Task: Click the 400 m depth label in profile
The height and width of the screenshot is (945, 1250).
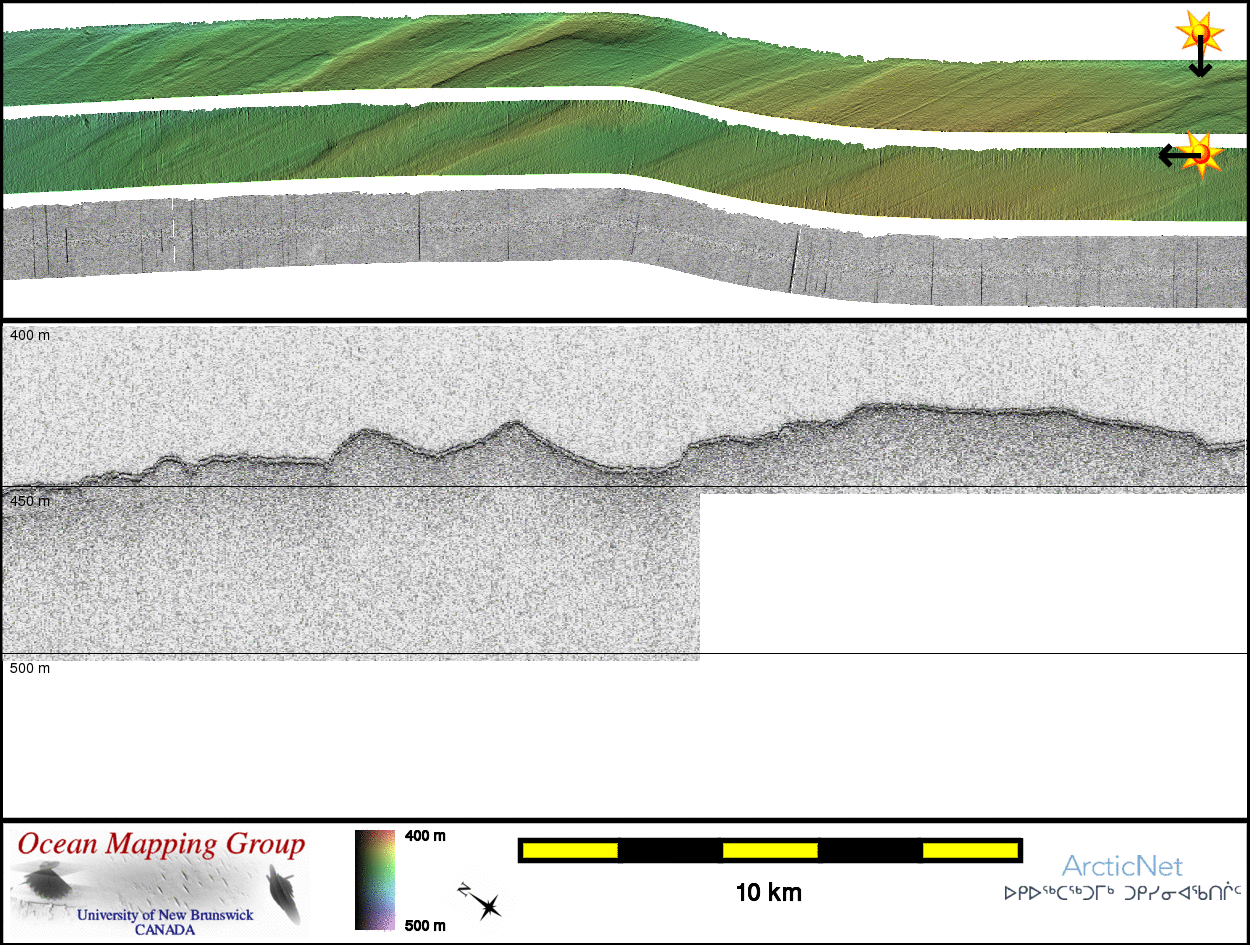Action: coord(30,335)
